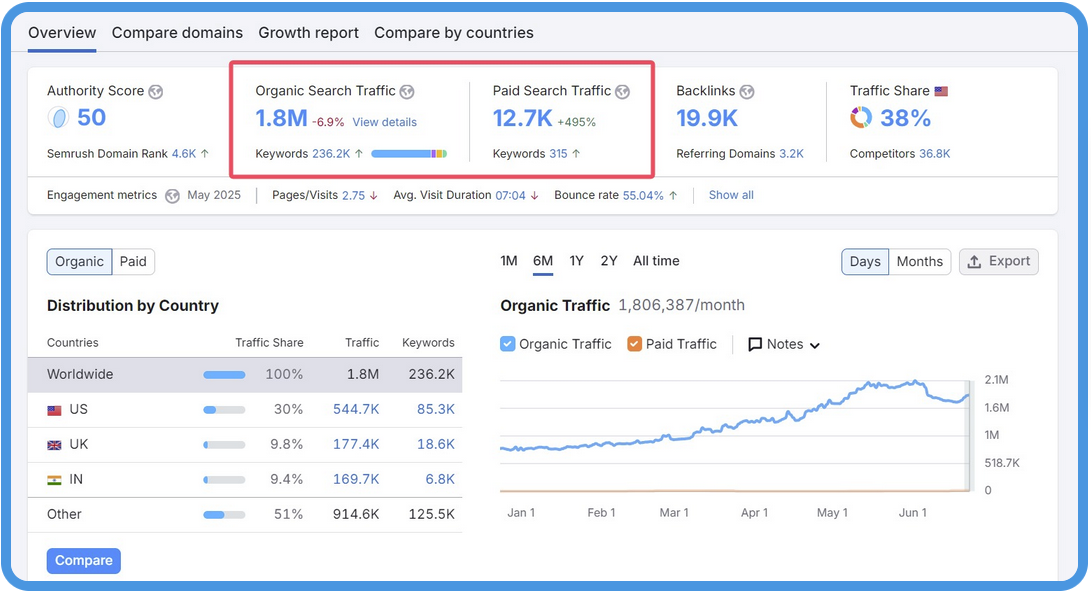Click the globe icon beside Backlinks

[747, 92]
